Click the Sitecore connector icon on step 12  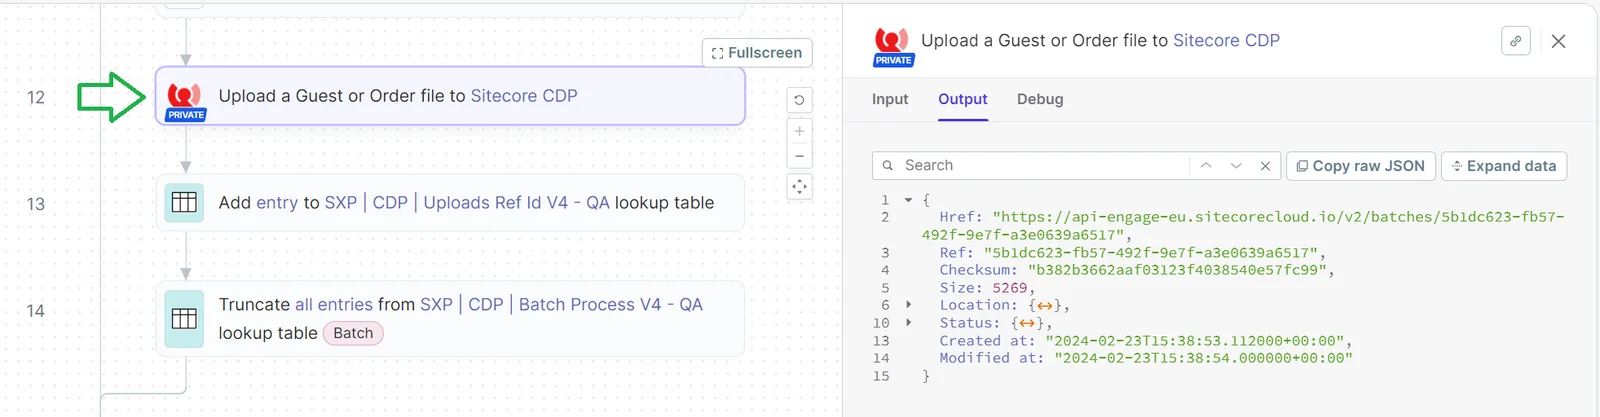[x=185, y=96]
